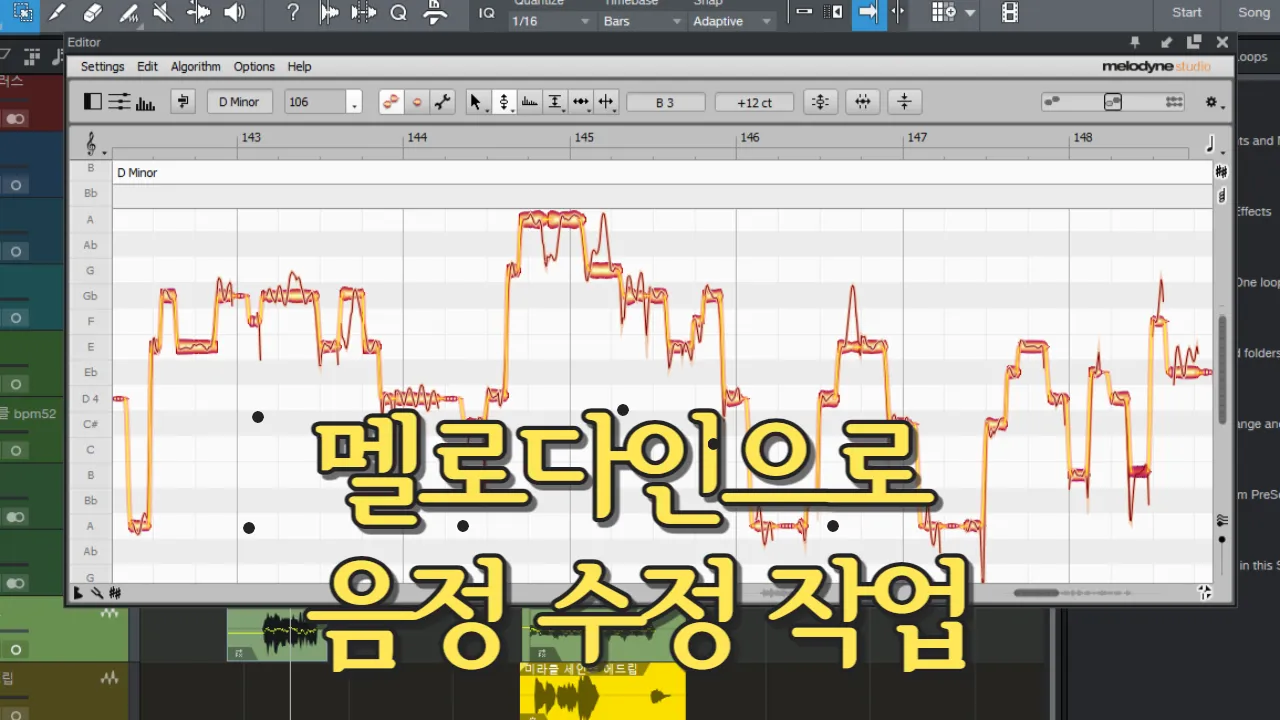Open the Melodyne Options menu
The height and width of the screenshot is (720, 1280).
click(254, 67)
